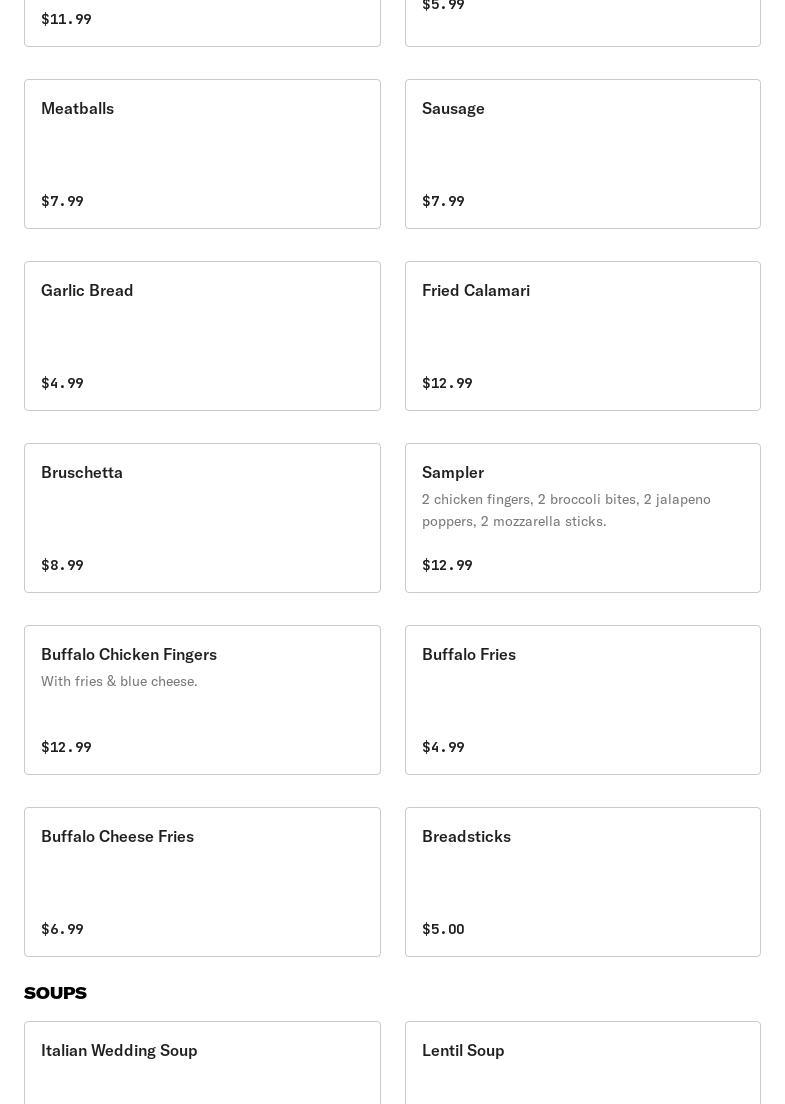Viewport: 785px width, 1104px height.
Task: Click the $5.00 price on Breadsticks
Action: [x=443, y=929]
